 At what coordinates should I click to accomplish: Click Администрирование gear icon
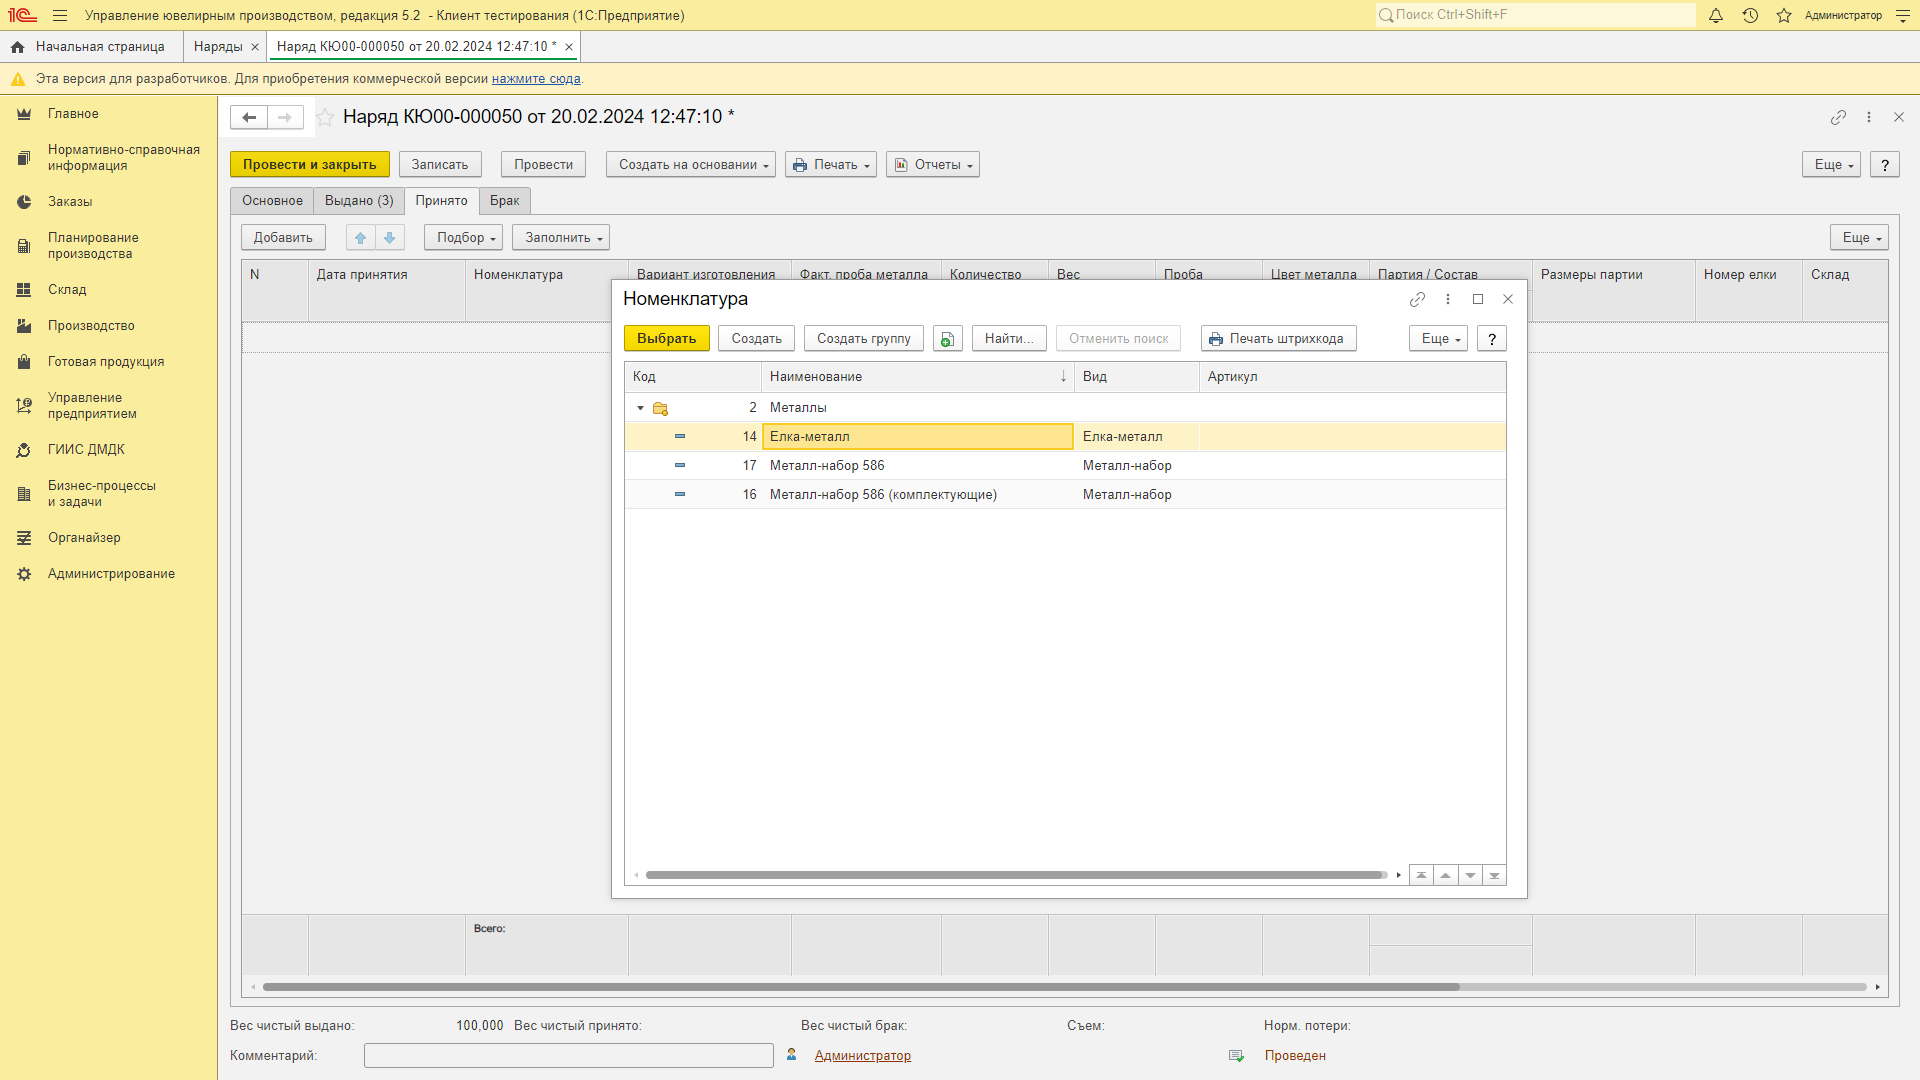pos(24,574)
